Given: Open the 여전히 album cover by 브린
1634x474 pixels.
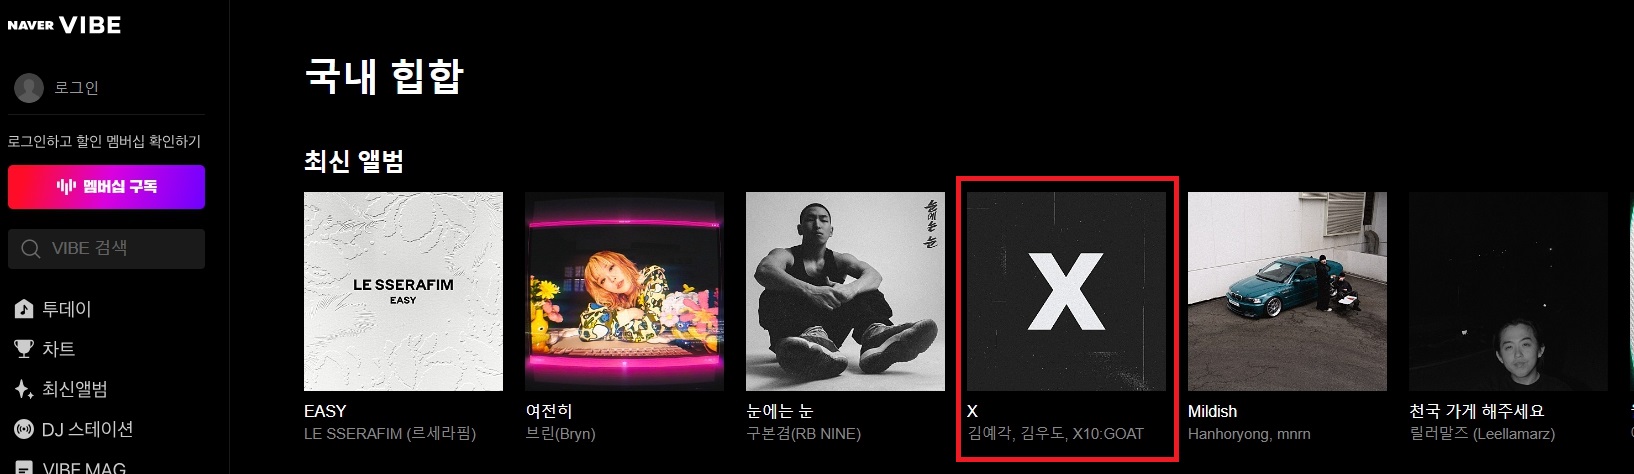Looking at the screenshot, I should click(x=624, y=291).
